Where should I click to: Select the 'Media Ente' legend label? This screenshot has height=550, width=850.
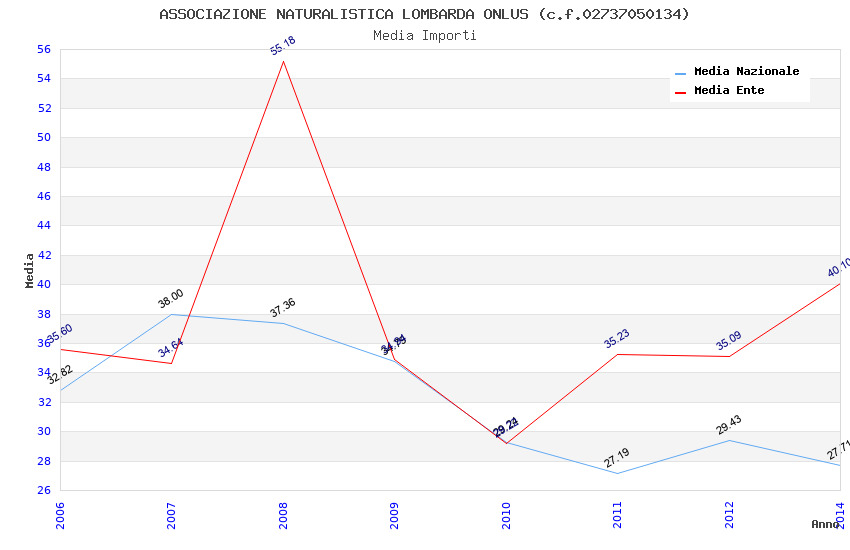729,90
